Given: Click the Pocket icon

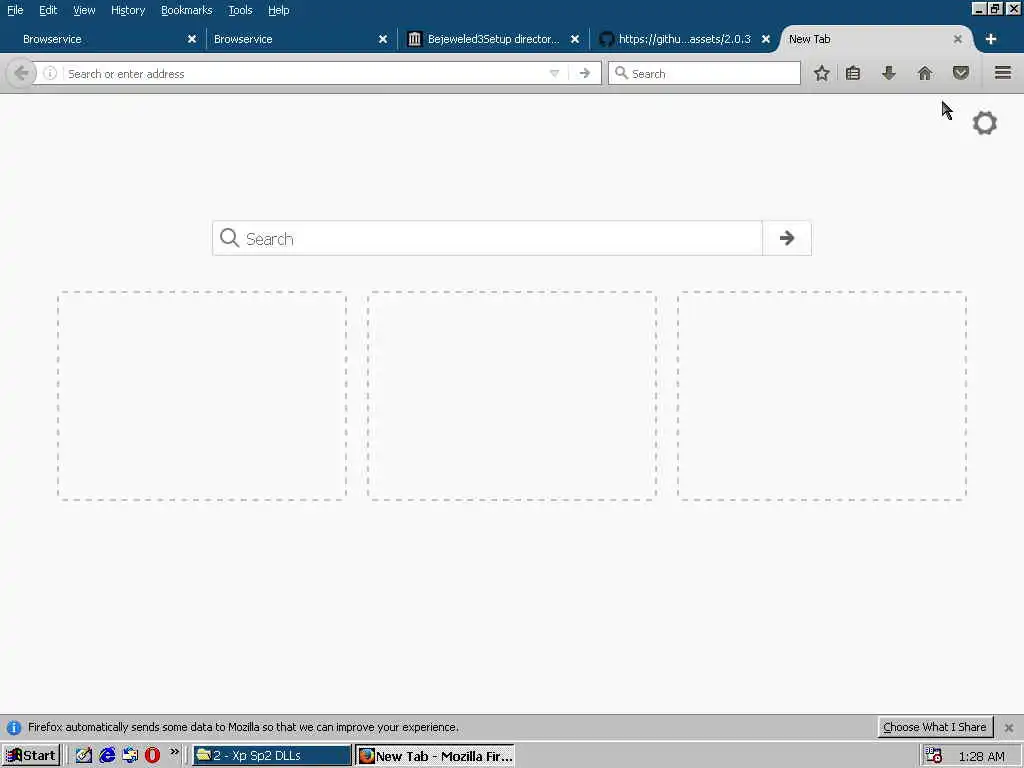Looking at the screenshot, I should [961, 72].
